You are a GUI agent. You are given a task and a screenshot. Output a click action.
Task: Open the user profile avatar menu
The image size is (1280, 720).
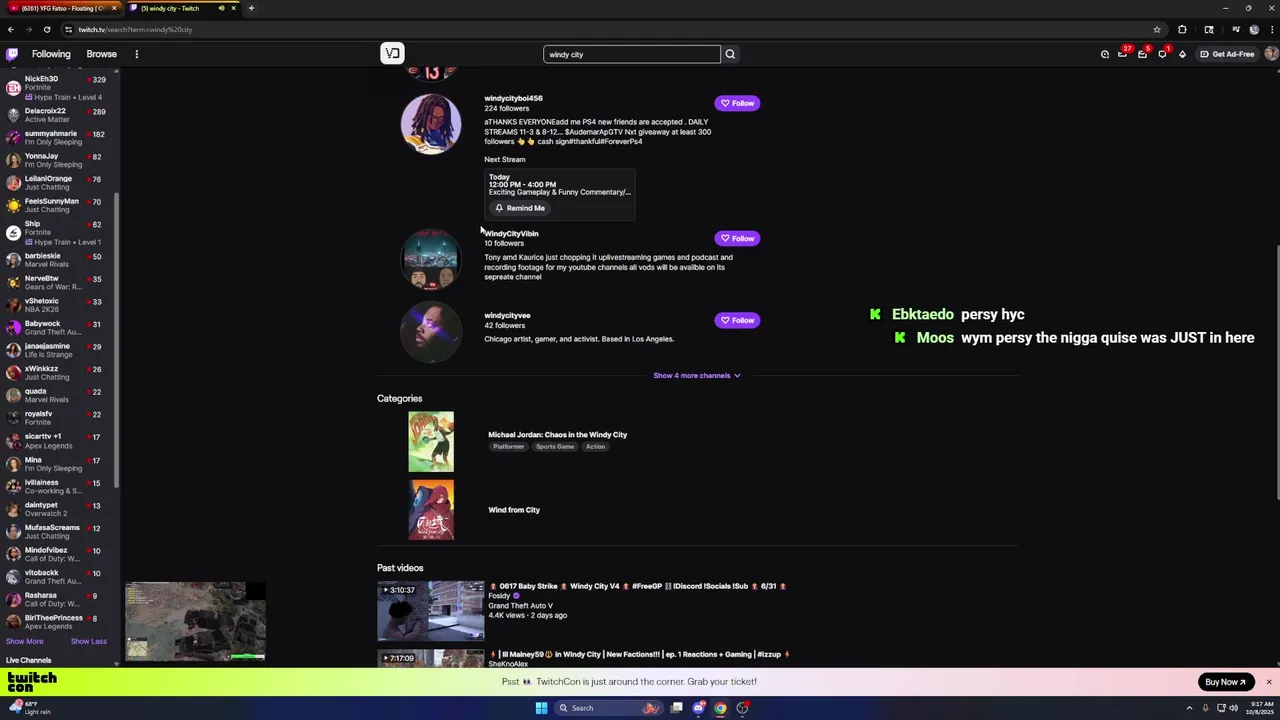coord(1270,54)
